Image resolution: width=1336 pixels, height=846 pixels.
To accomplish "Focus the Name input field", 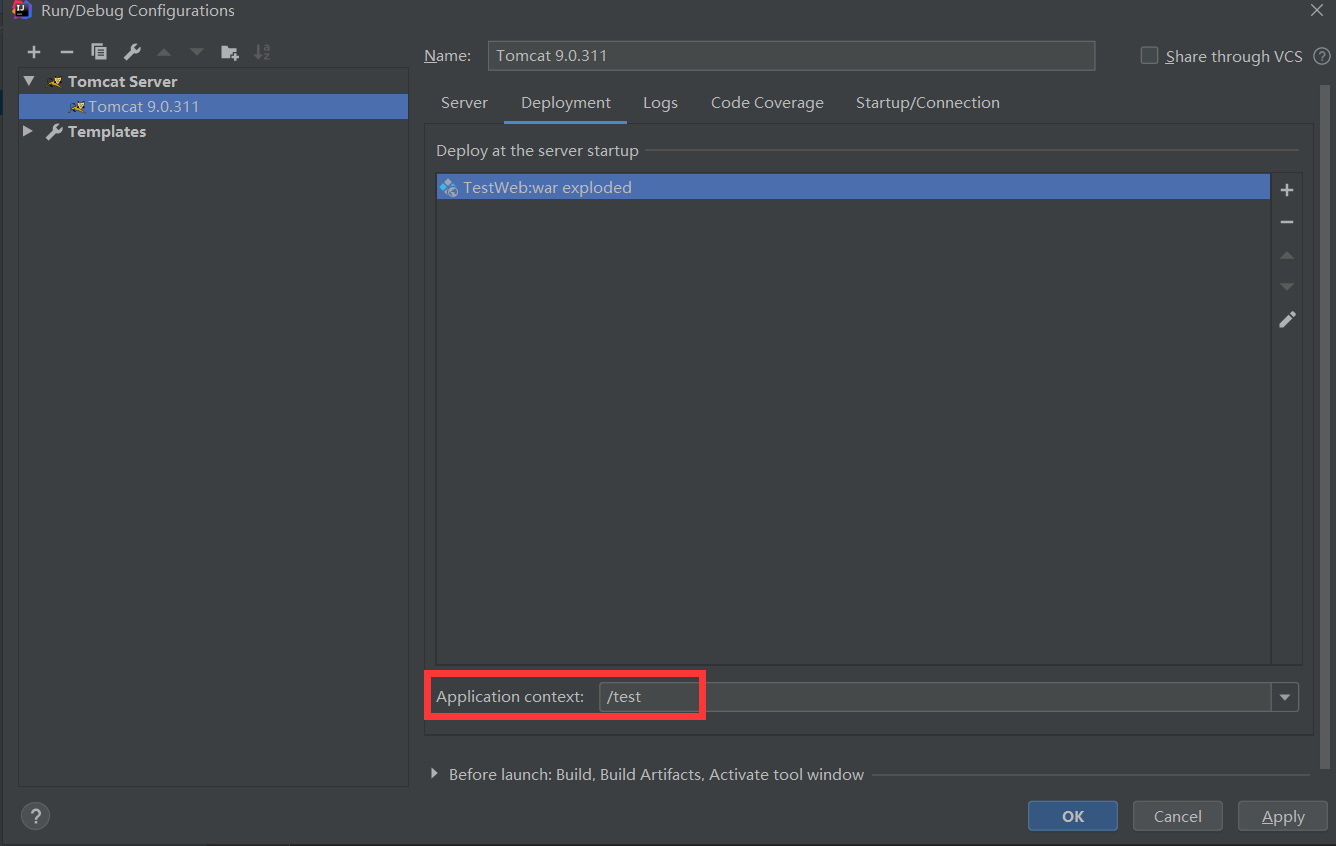I will click(x=791, y=56).
